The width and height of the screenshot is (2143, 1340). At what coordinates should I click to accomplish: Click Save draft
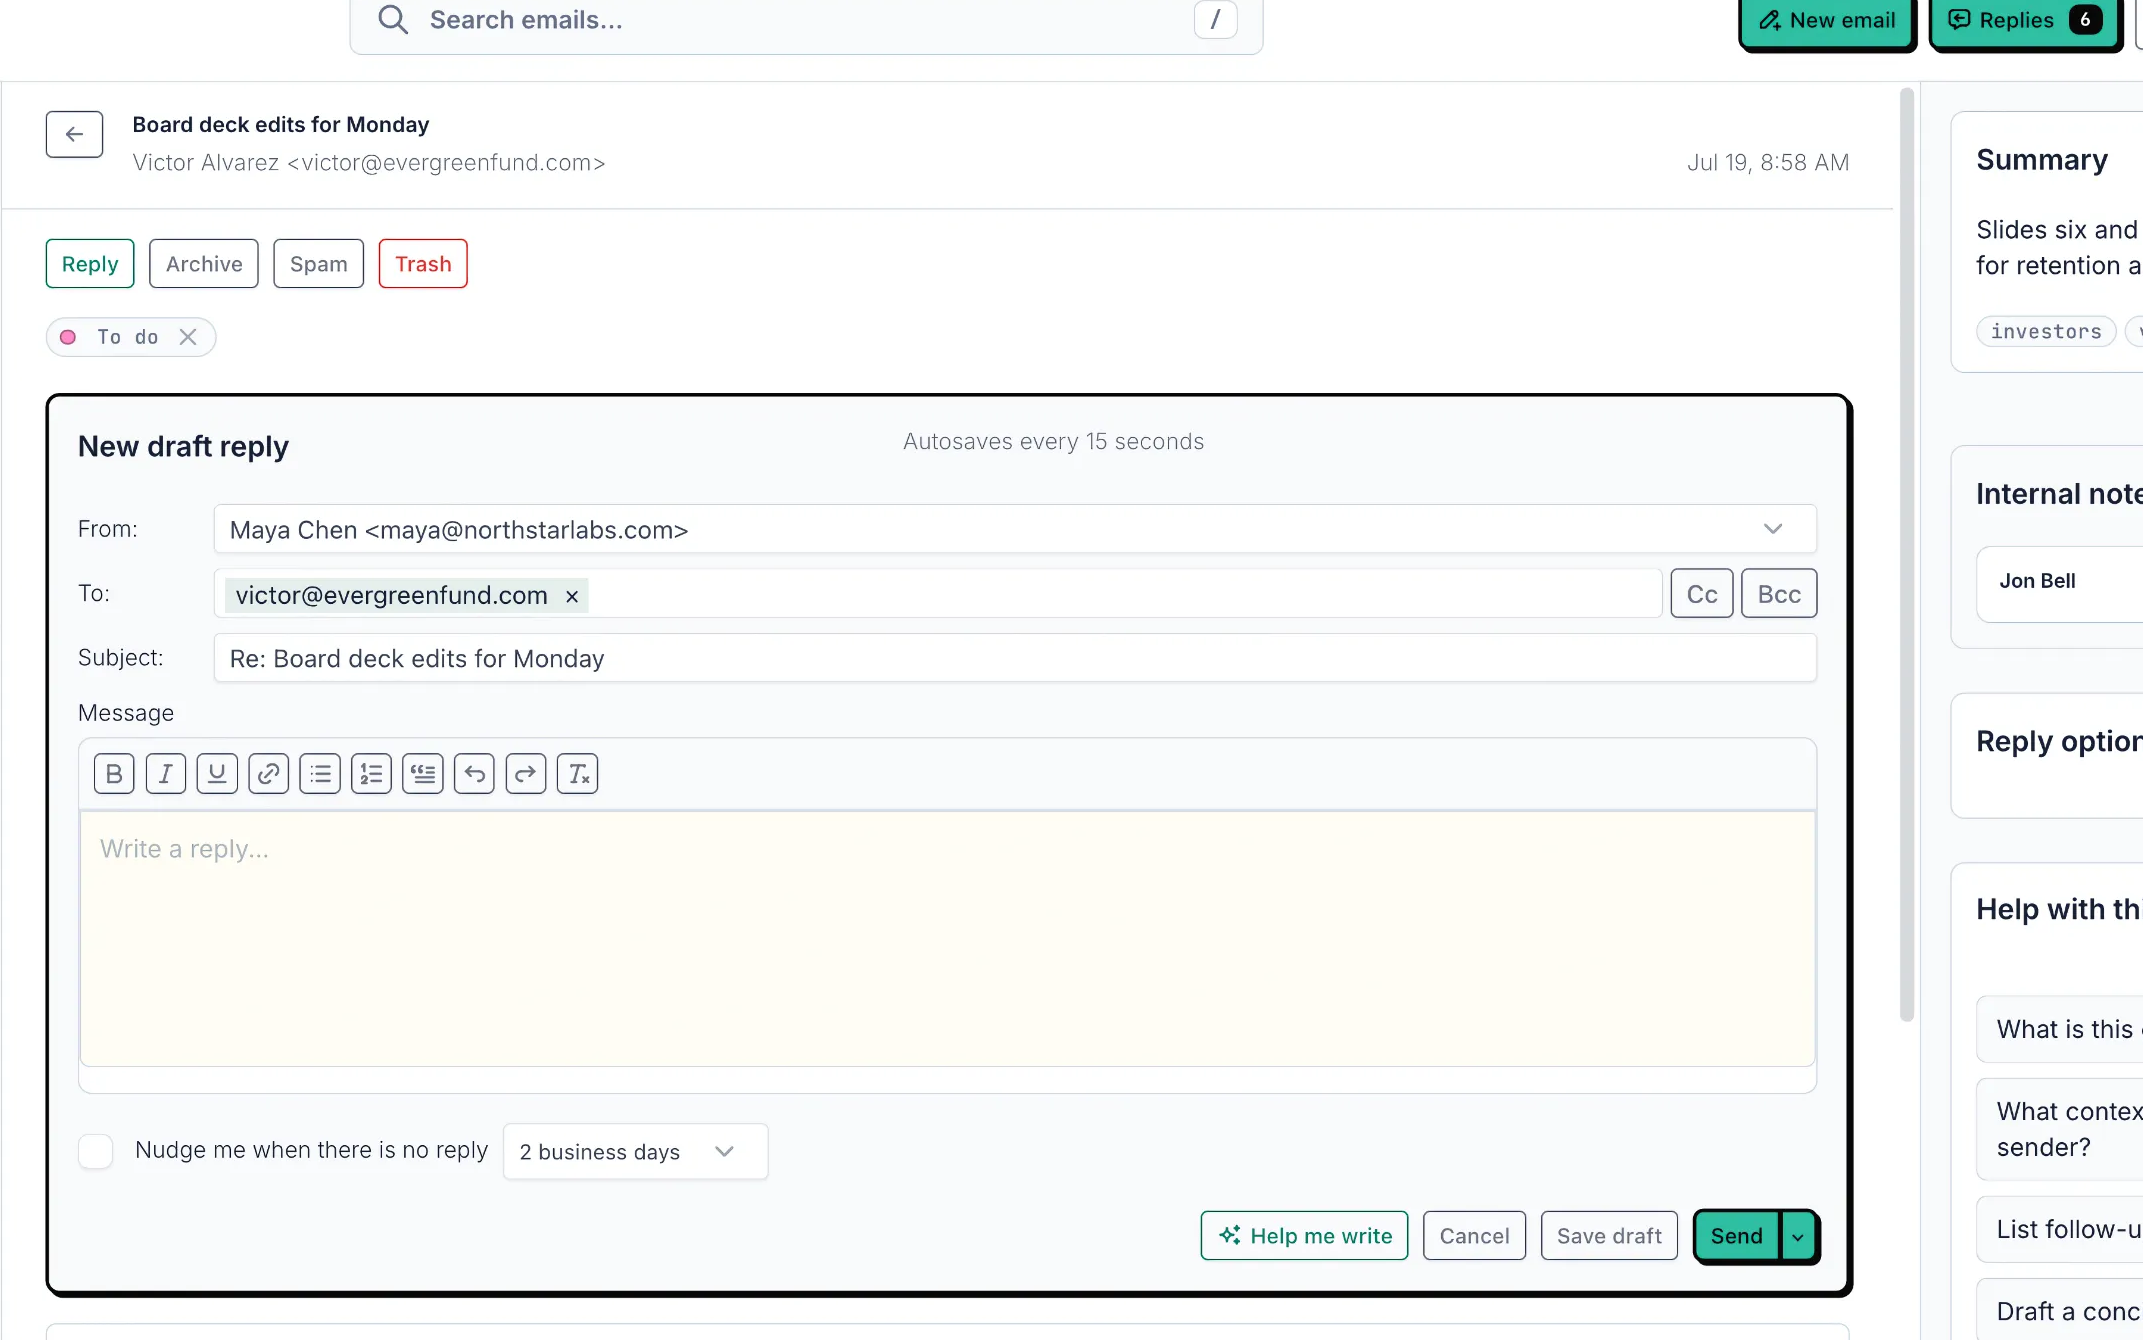click(x=1609, y=1236)
